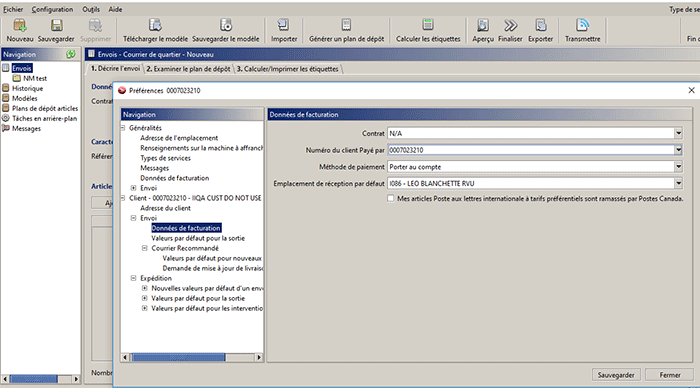Viewport: 700px width, 388px height.
Task: Open the Fichier menu
Action: [x=13, y=9]
